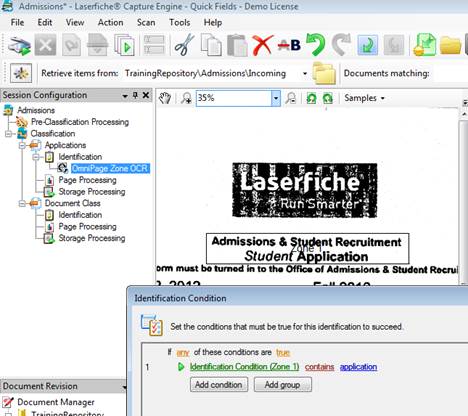Click the Paste clipboard icon

[237, 45]
